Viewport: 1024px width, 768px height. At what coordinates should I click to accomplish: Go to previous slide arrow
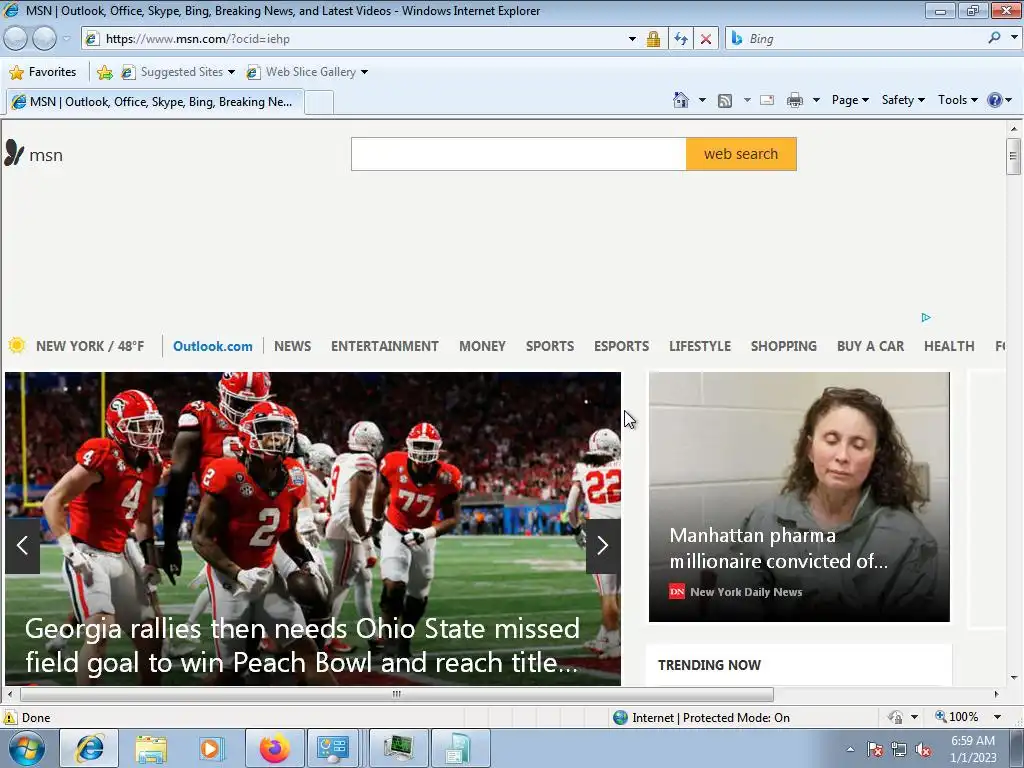pos(22,545)
